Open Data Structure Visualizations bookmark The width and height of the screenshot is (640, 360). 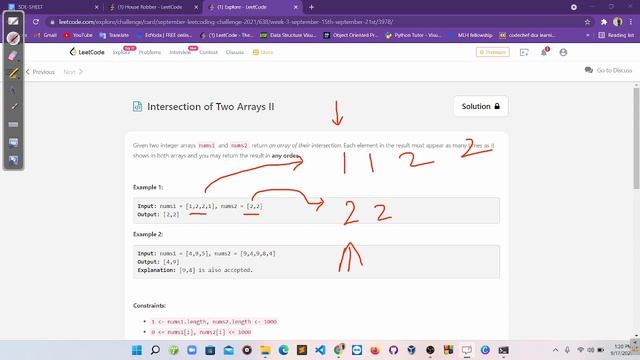288,36
